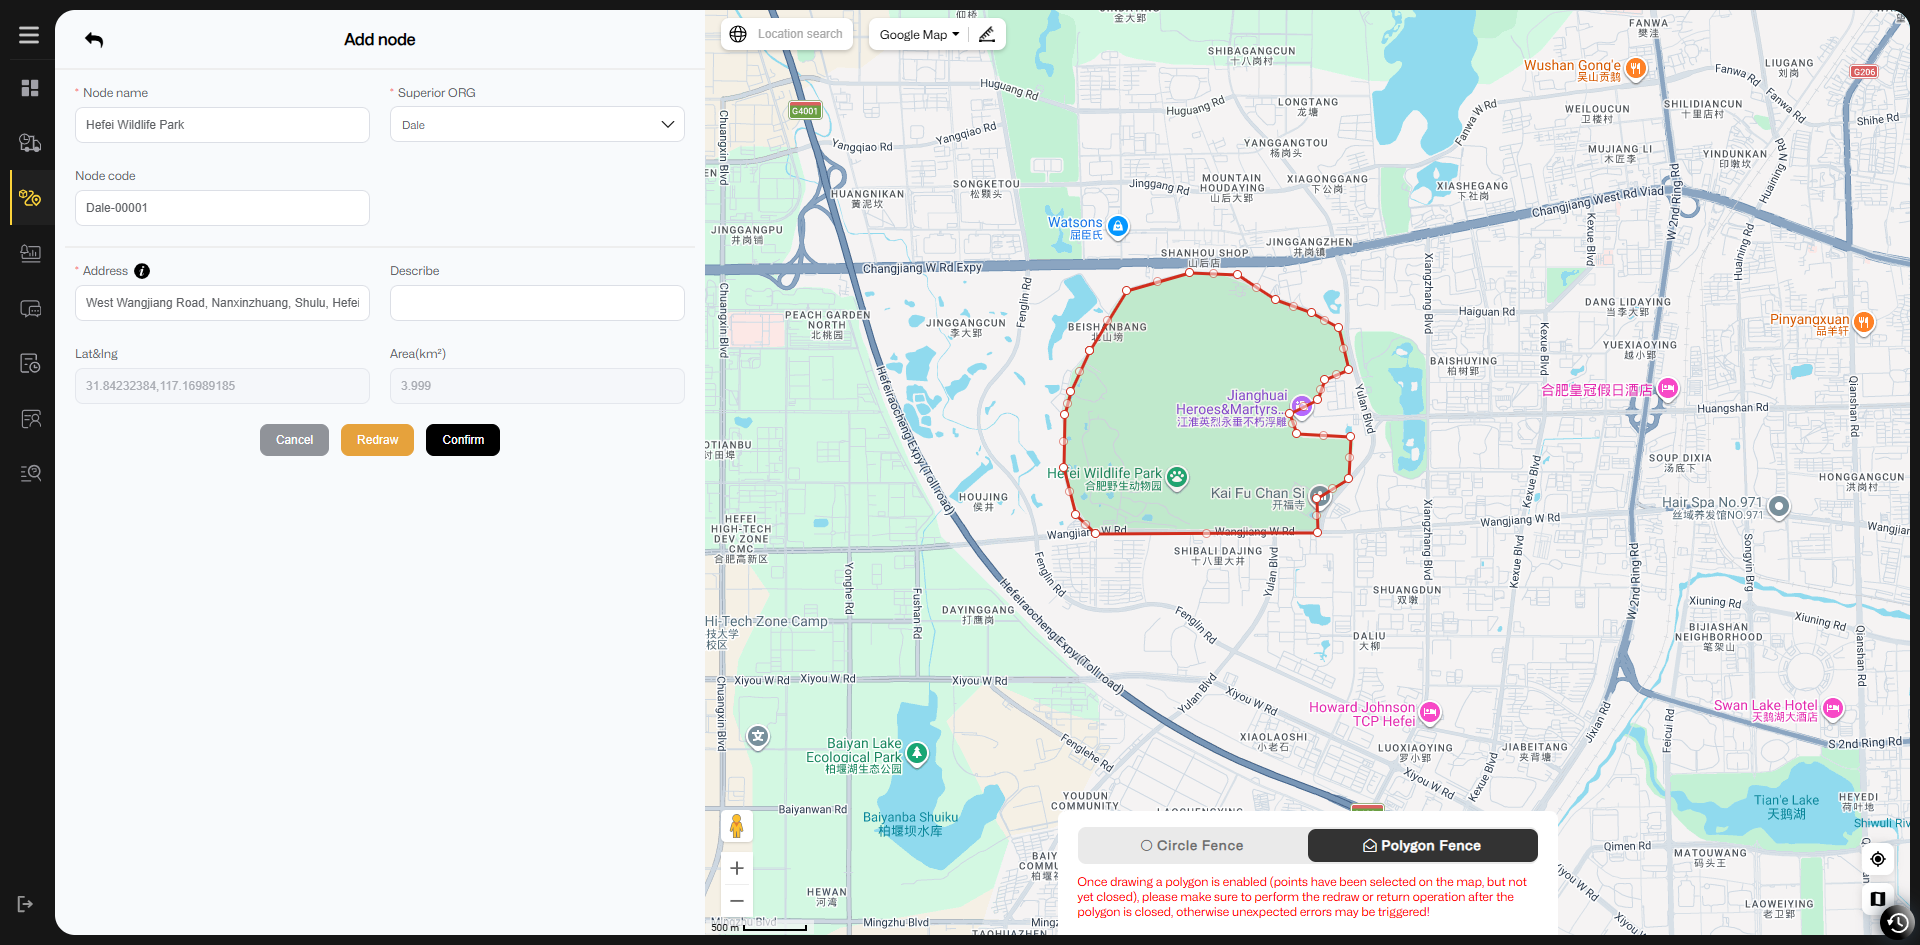
Task: Zoom out the map with minus button
Action: pyautogui.click(x=737, y=900)
